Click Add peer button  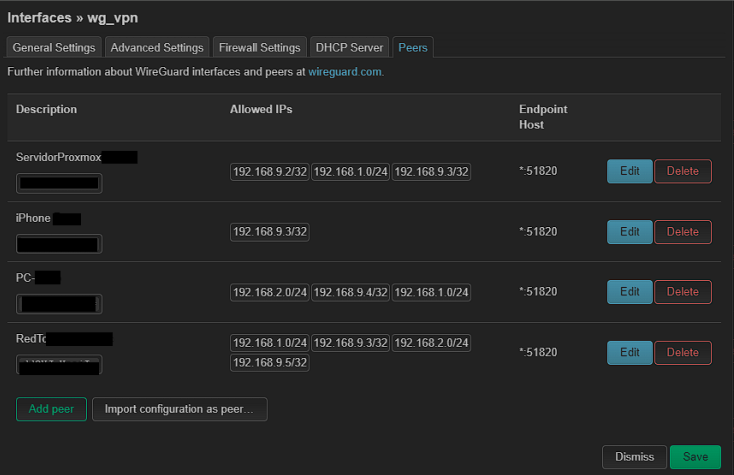(x=51, y=409)
